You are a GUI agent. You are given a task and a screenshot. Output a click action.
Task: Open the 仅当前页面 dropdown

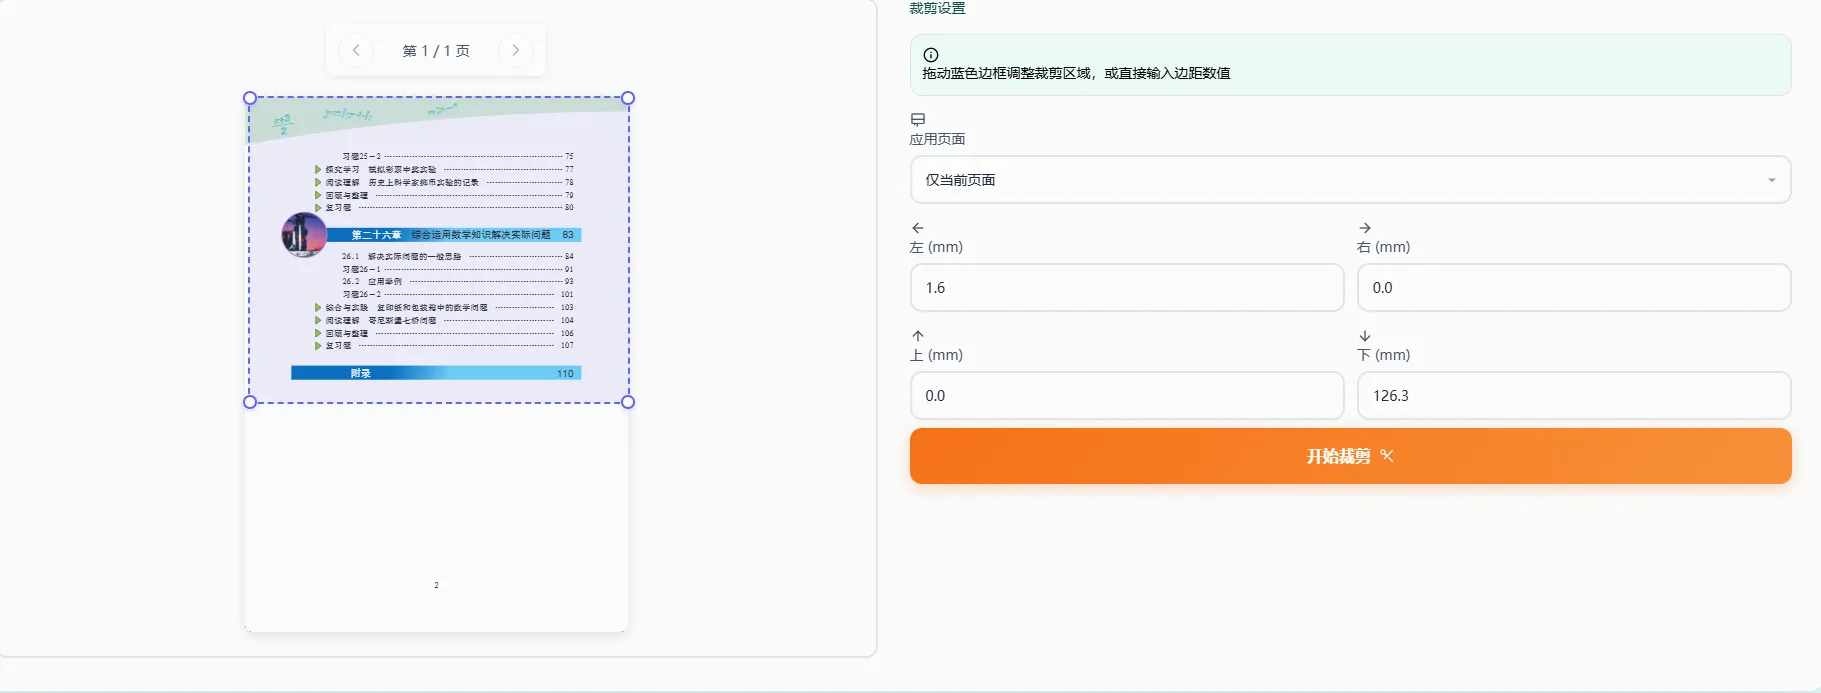[x=1350, y=180]
